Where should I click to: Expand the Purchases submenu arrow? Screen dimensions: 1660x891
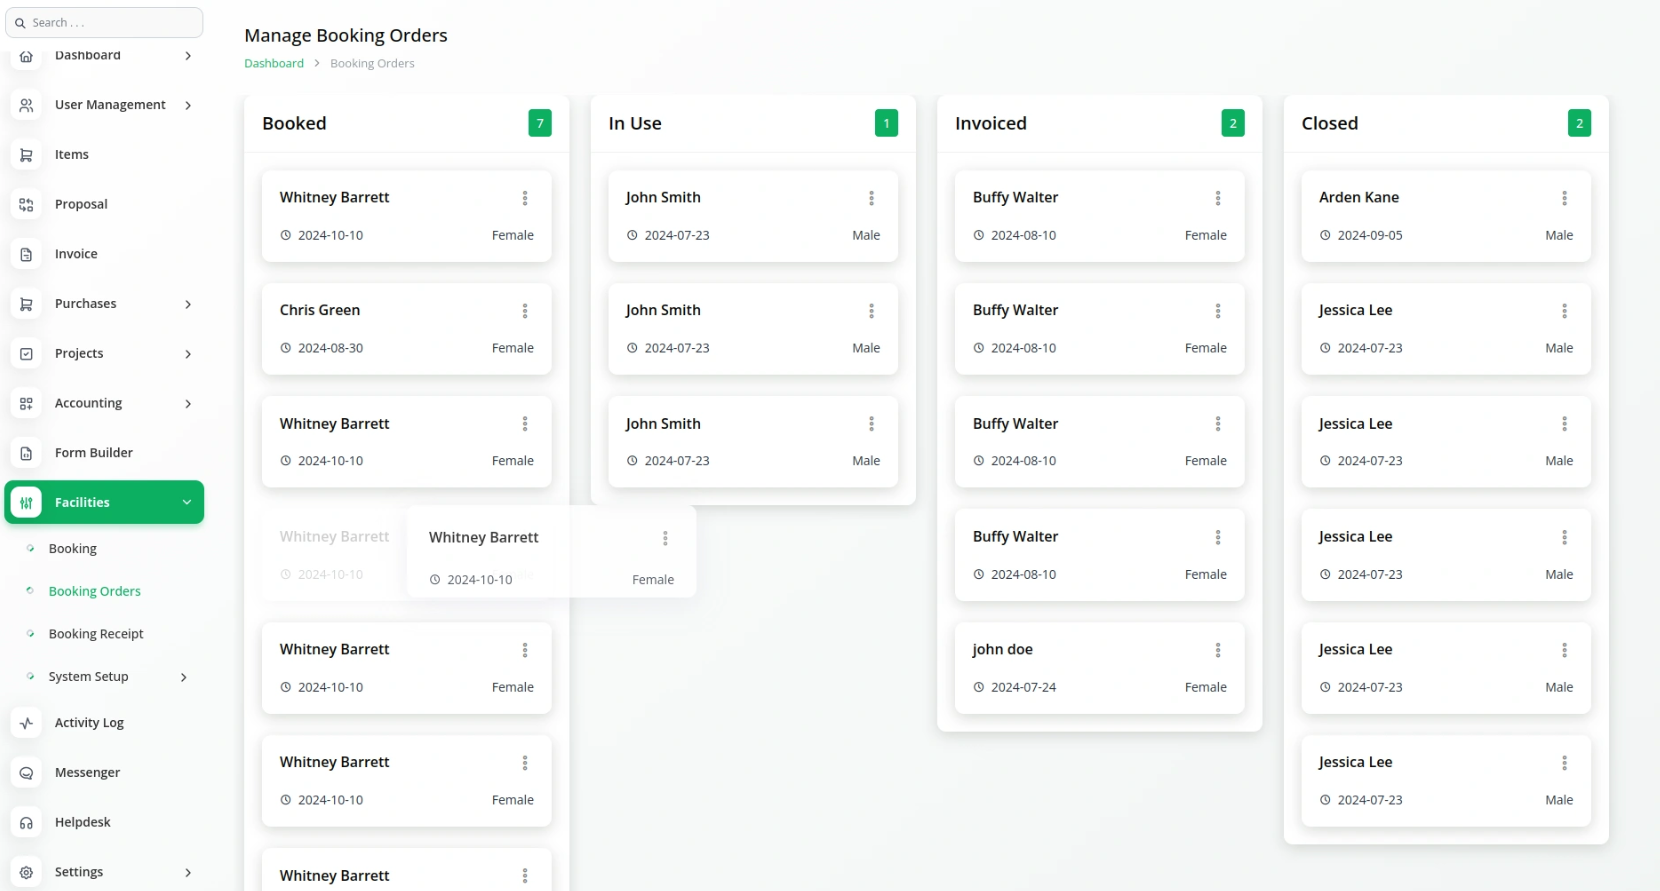188,304
